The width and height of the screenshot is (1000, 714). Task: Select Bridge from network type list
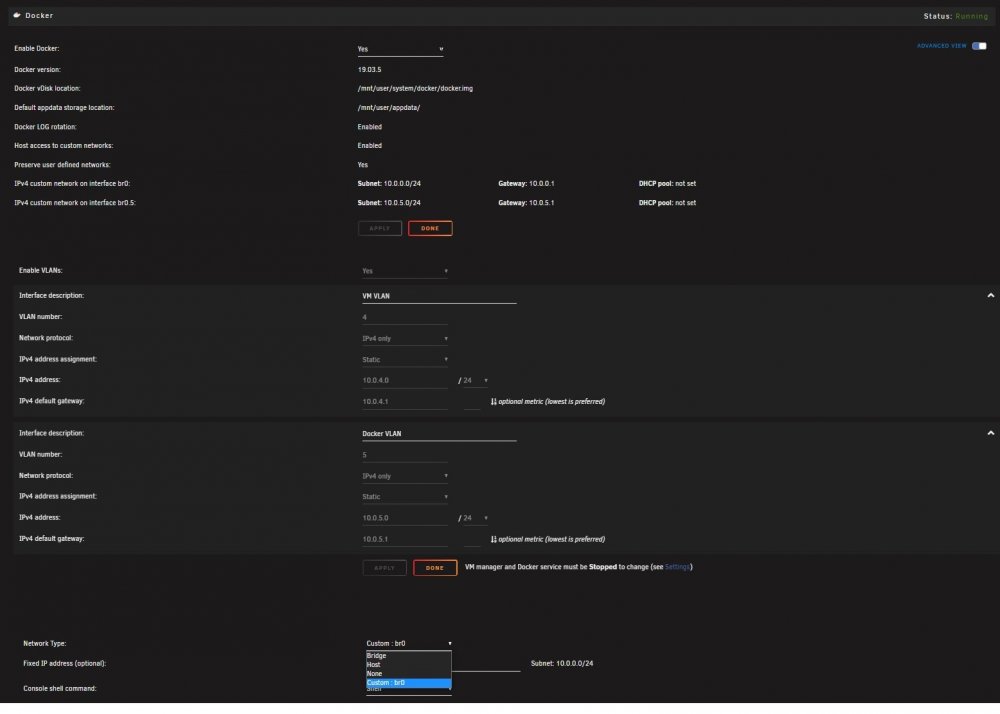click(x=409, y=655)
